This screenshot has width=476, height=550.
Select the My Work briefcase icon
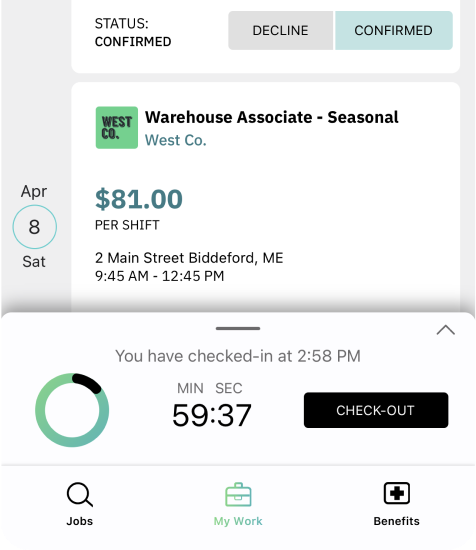tap(238, 494)
